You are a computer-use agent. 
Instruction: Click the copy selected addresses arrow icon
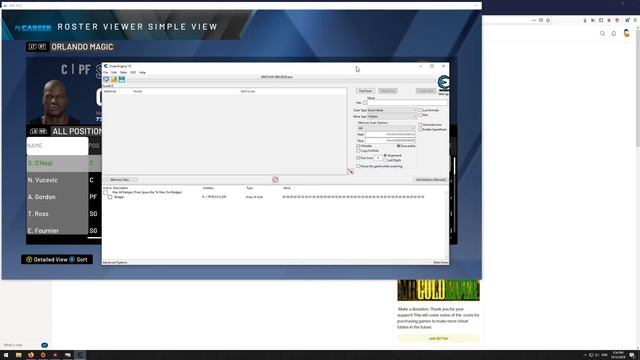350,172
